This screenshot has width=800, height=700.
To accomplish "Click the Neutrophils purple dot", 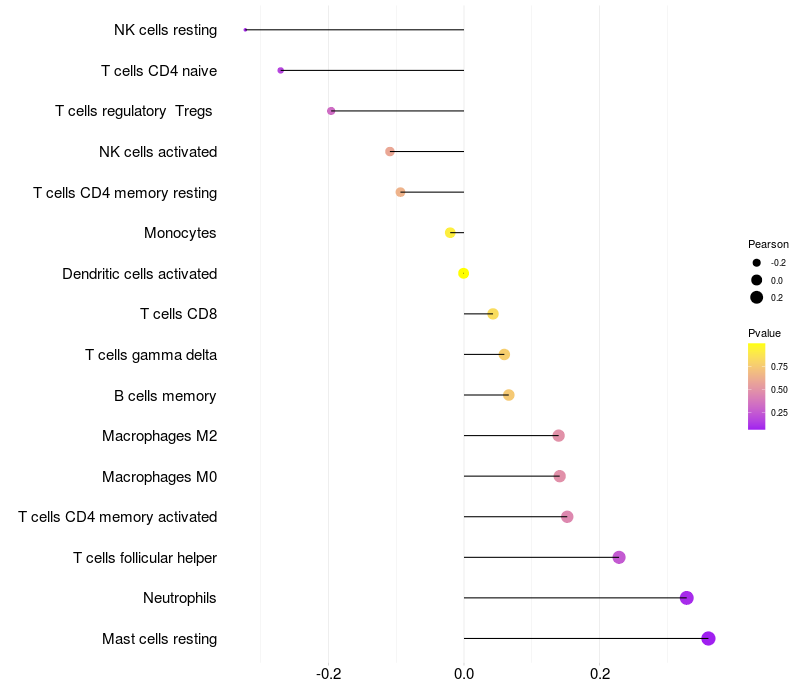I will [x=686, y=597].
